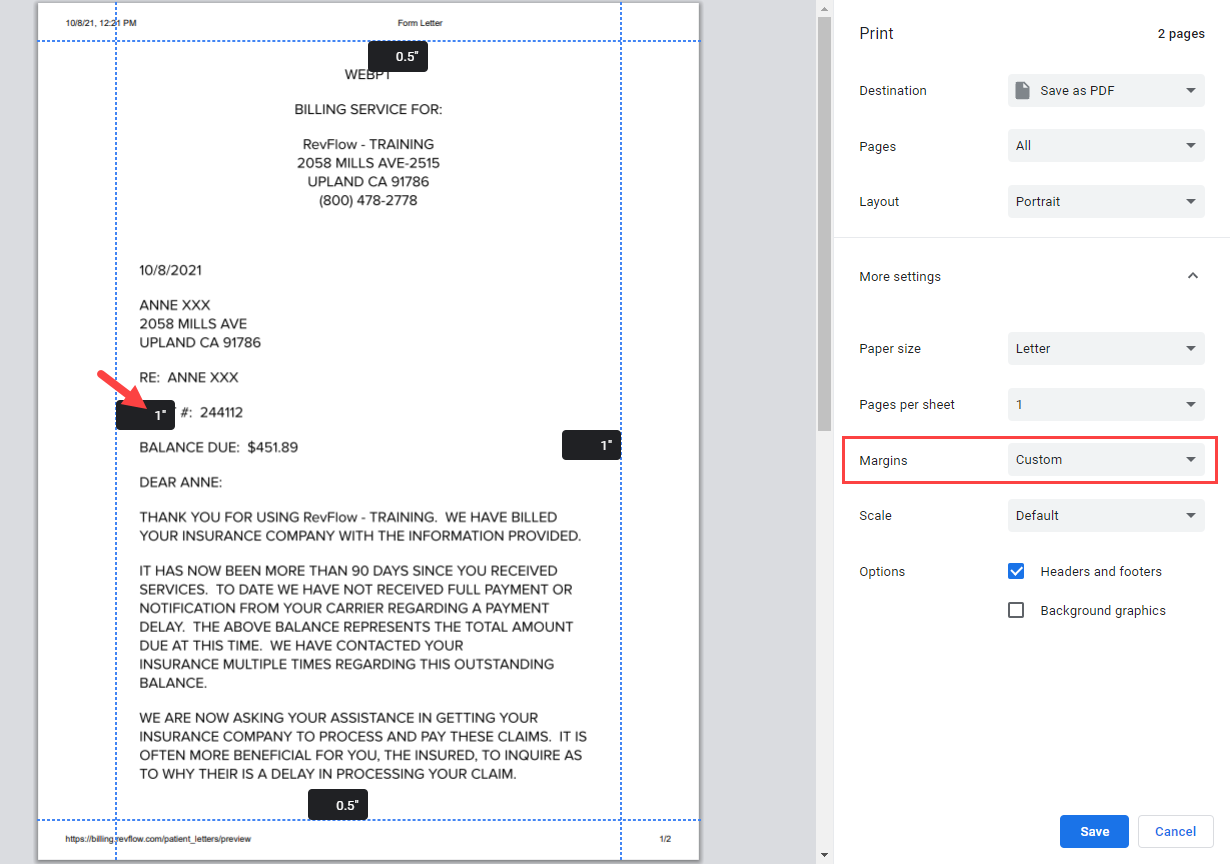1230x864 pixels.
Task: Click the "WEBPT" heading in preview
Action: [368, 75]
